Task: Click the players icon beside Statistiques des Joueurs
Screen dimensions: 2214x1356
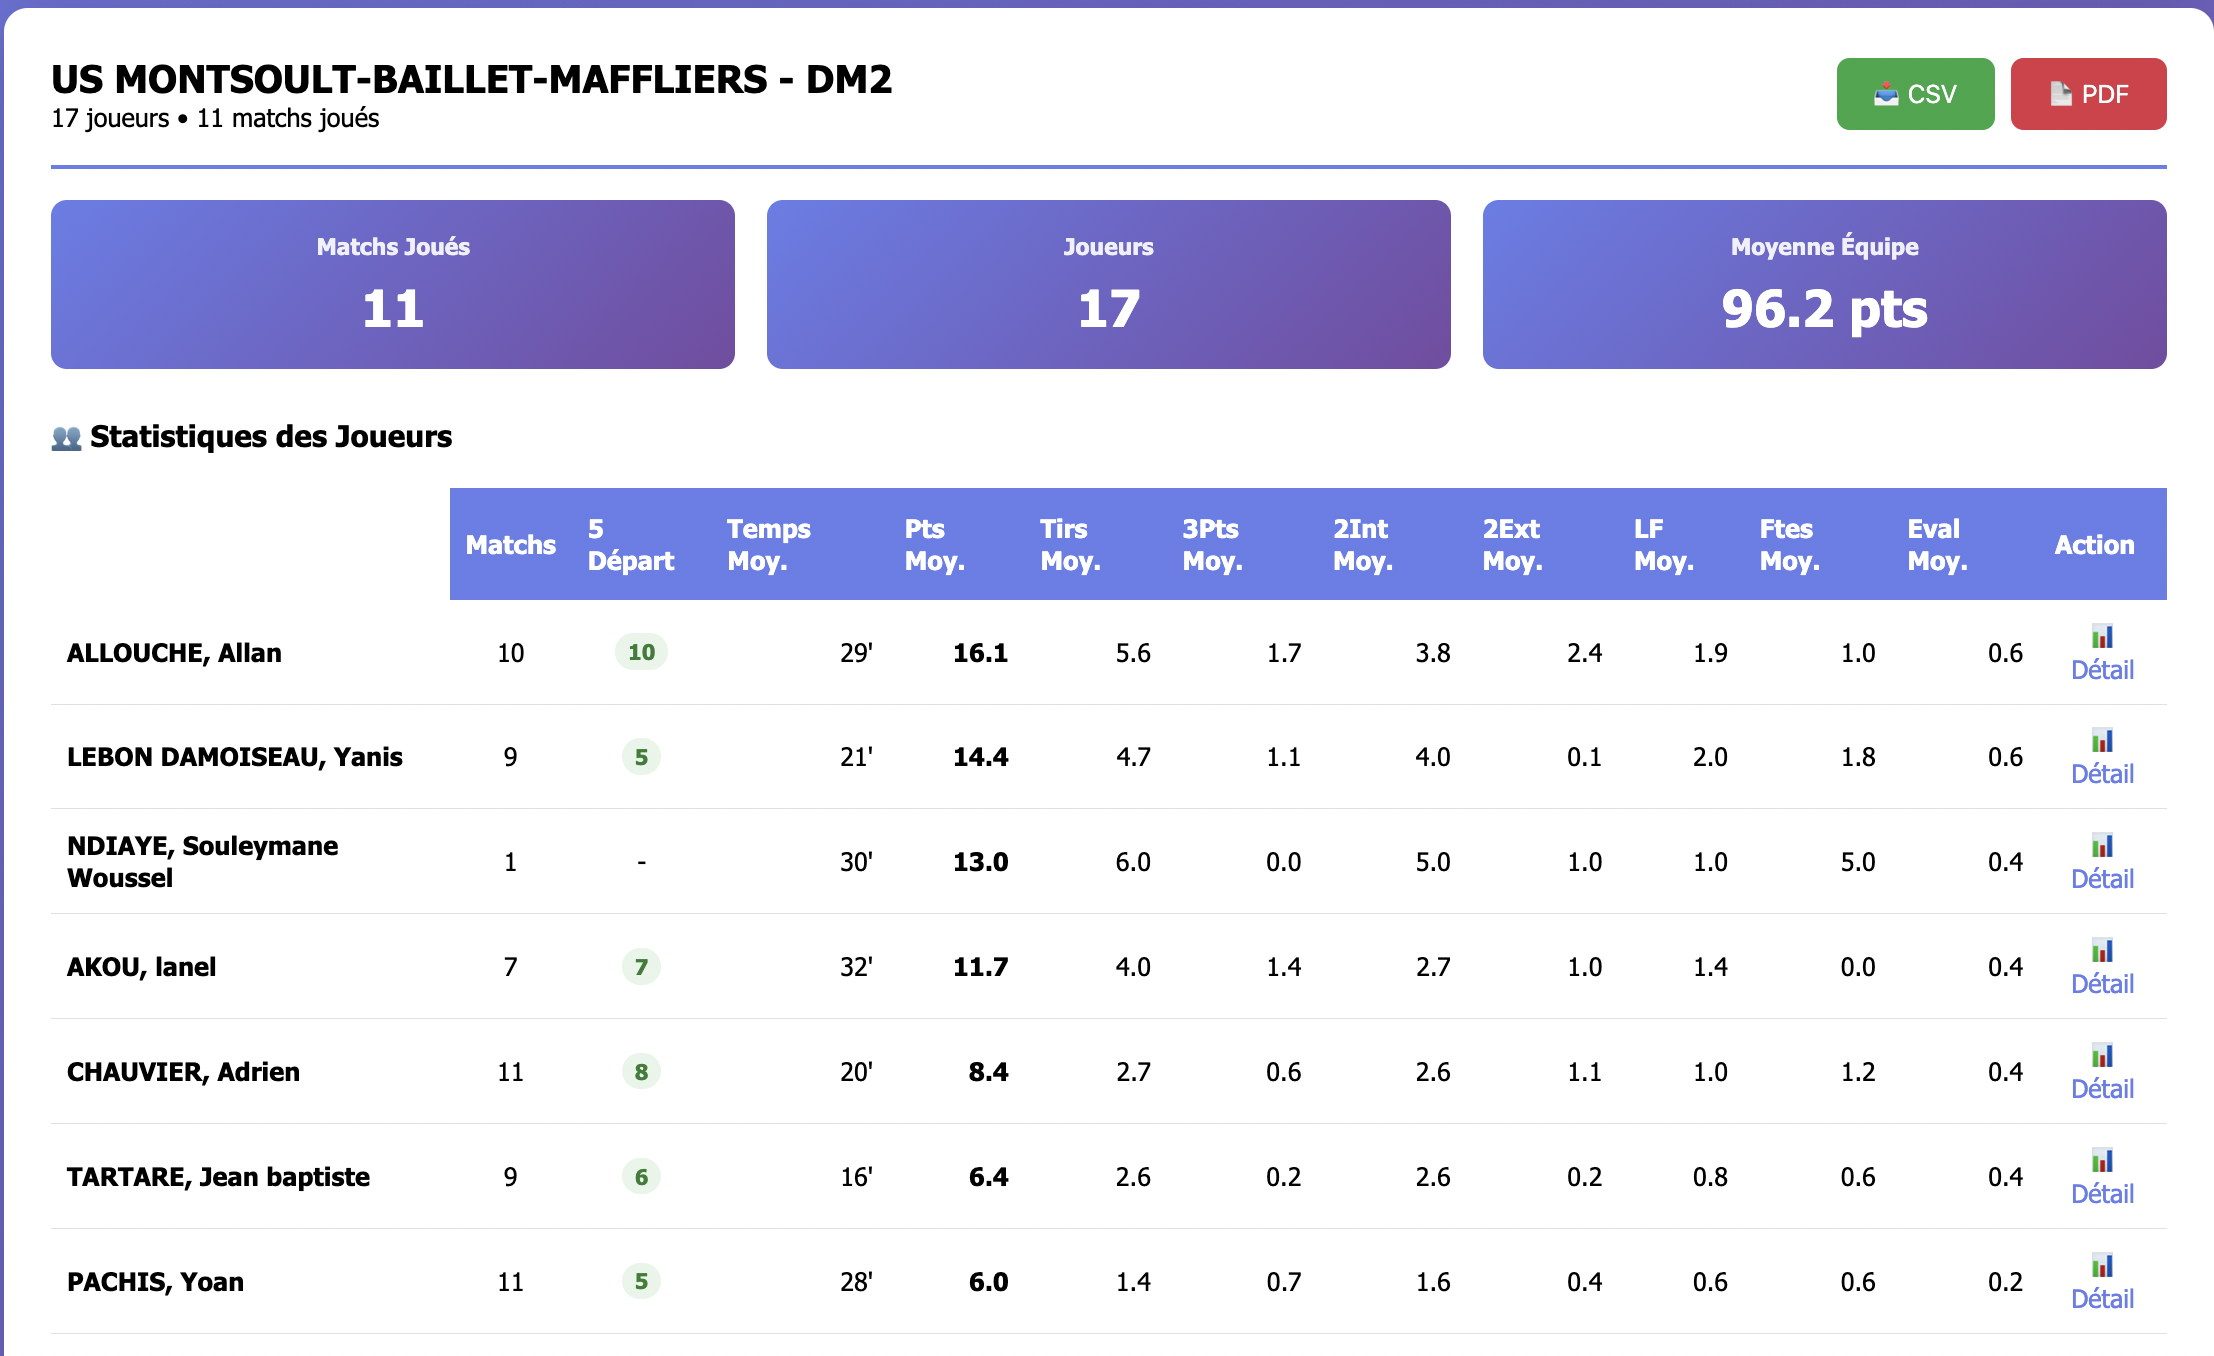Action: (66, 438)
